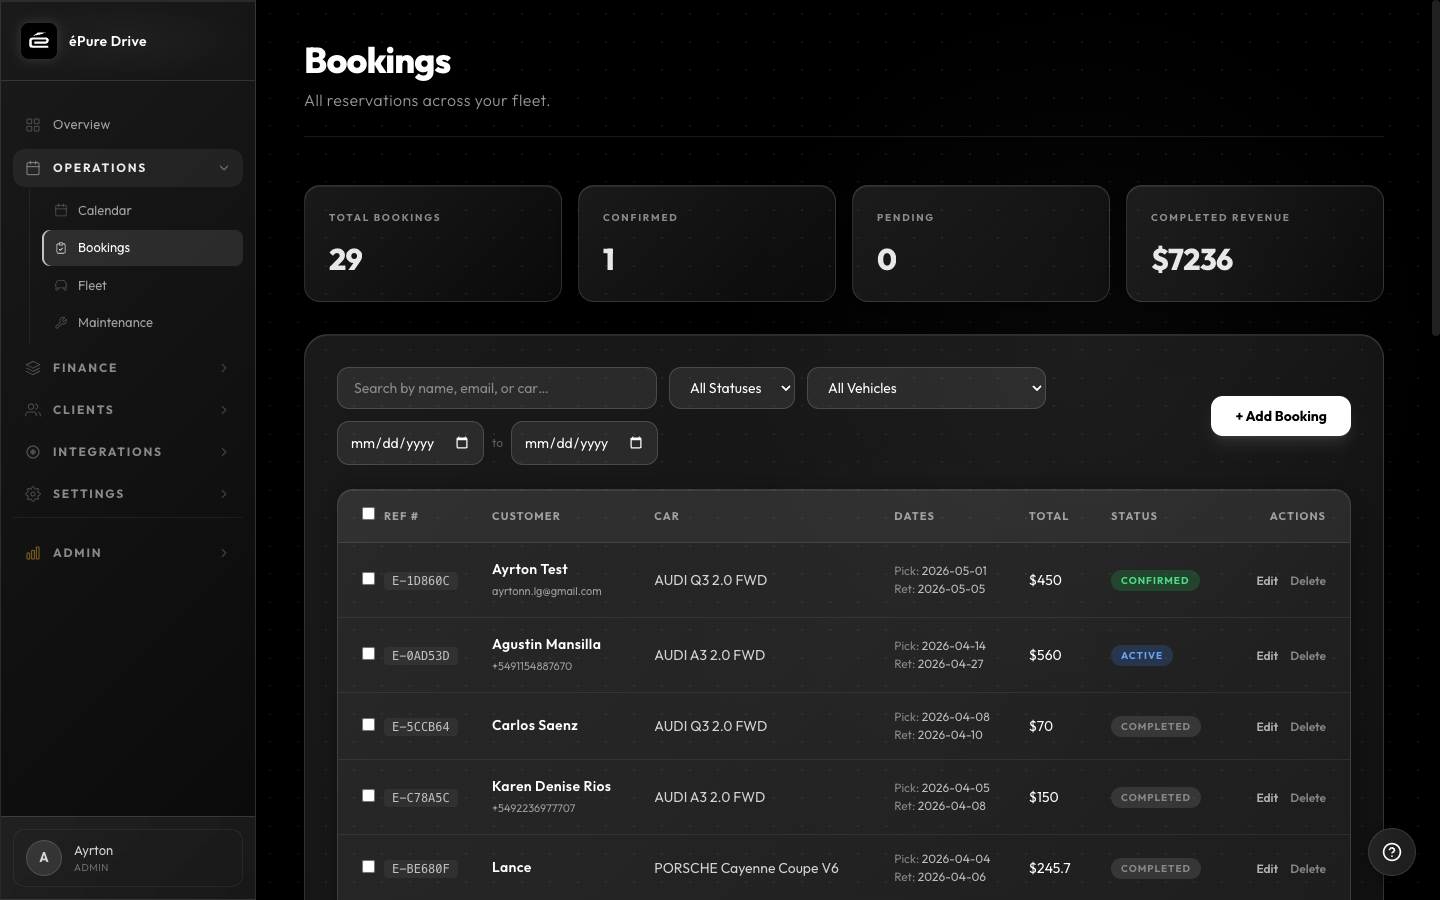Check the checkbox for Ayrton Test's booking

click(368, 578)
